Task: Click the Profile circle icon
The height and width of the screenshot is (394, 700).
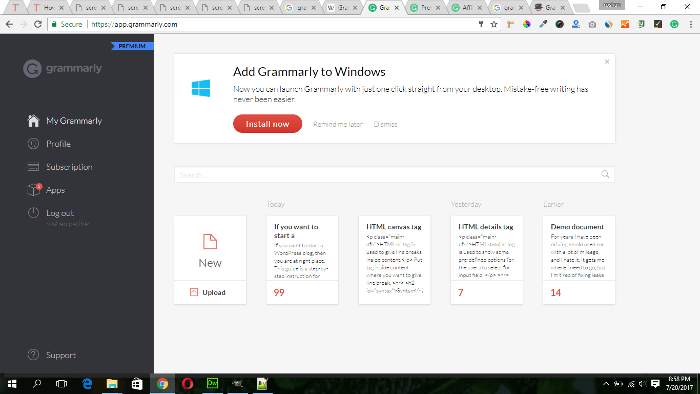Action: (x=33, y=144)
